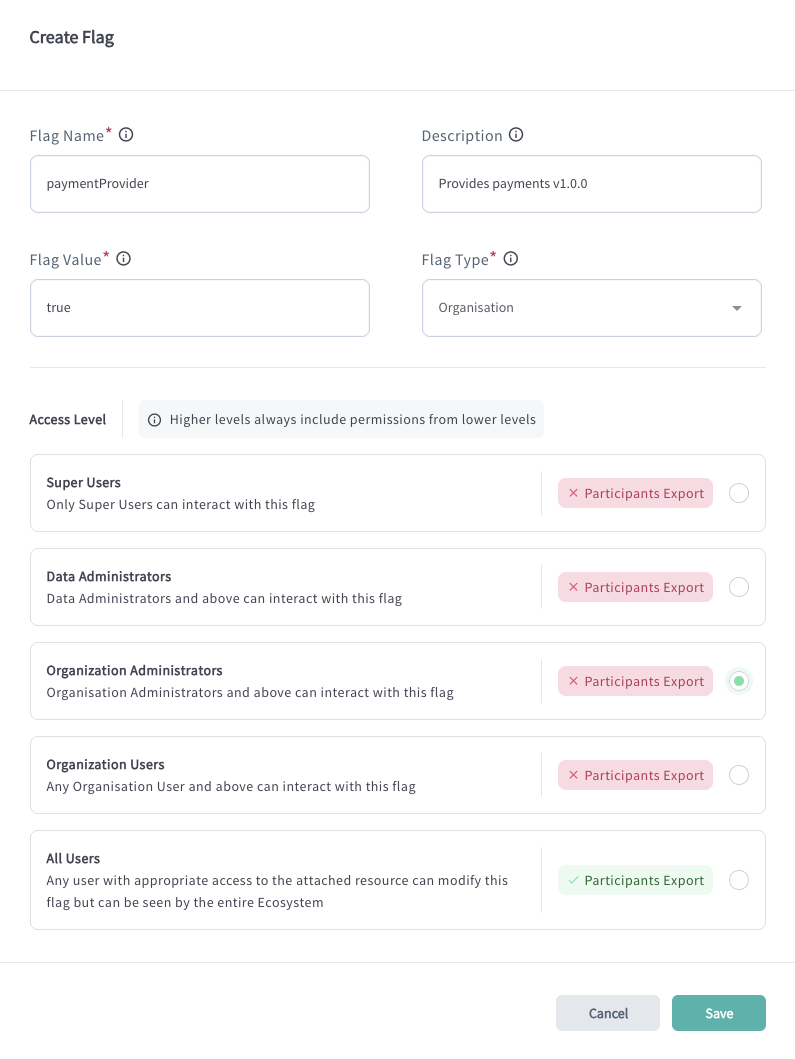795x1059 pixels.
Task: Click the Organisation value in Flag Type
Action: point(476,308)
